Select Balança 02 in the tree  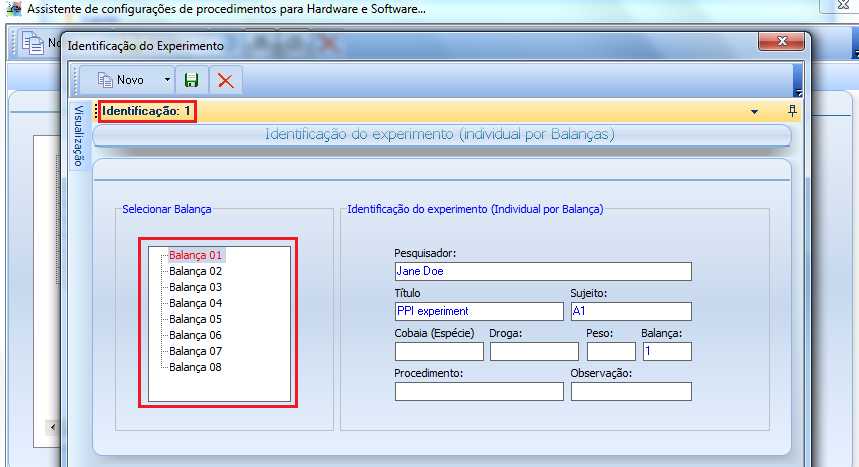tap(195, 271)
